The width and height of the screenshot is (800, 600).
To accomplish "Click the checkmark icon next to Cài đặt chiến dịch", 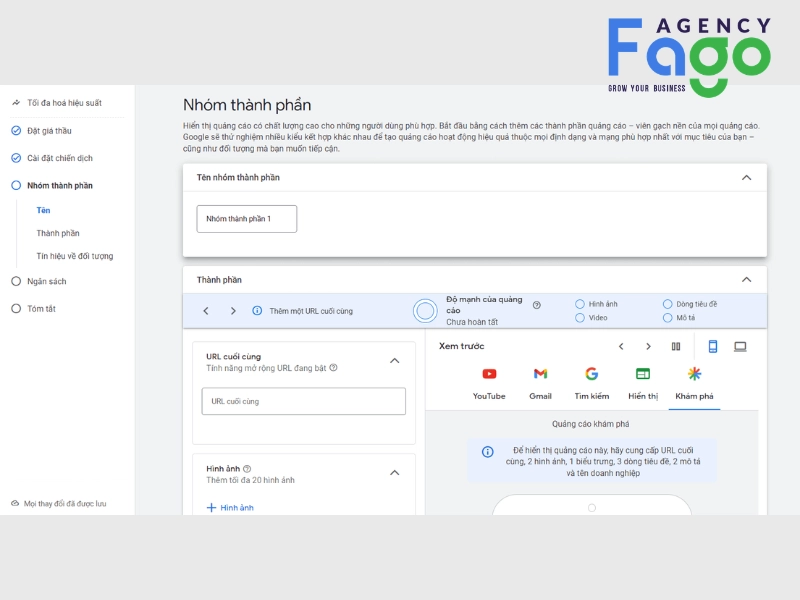I will coord(16,158).
